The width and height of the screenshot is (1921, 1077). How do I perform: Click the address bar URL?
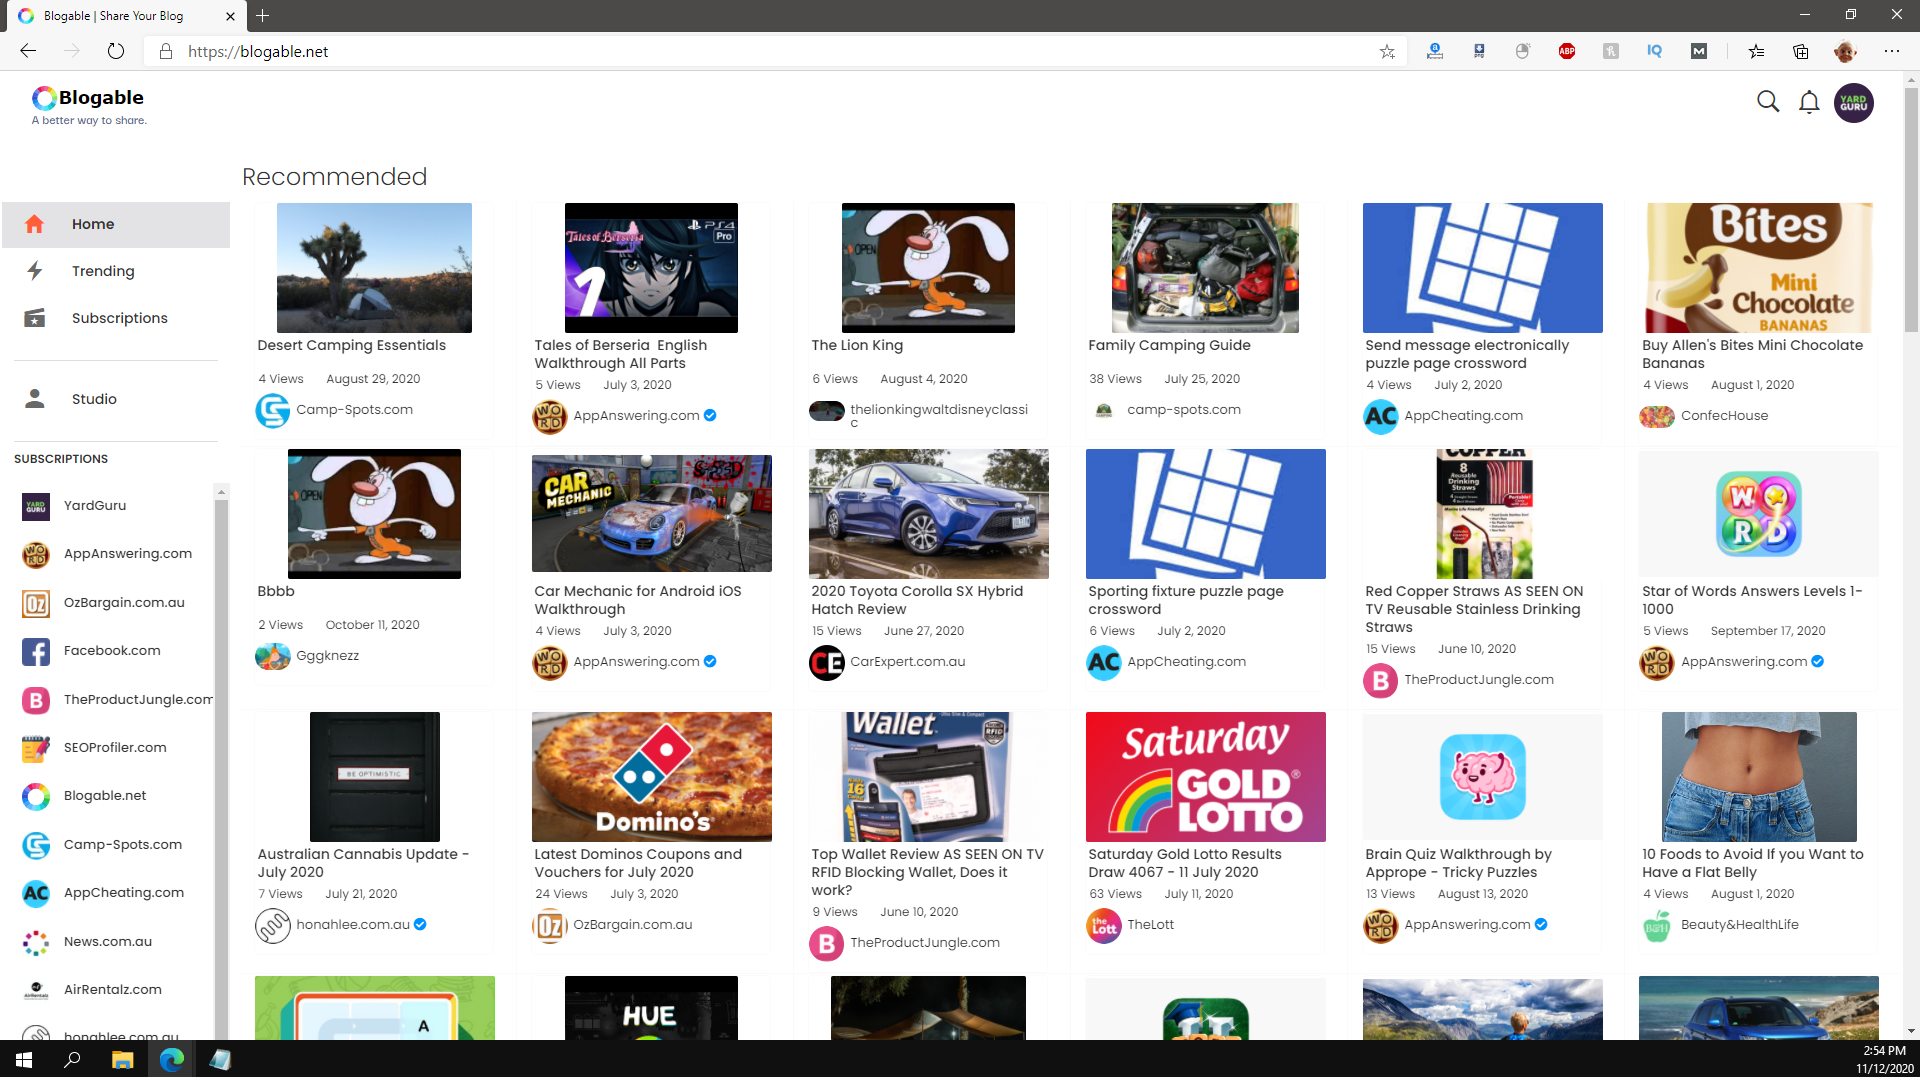tap(258, 51)
